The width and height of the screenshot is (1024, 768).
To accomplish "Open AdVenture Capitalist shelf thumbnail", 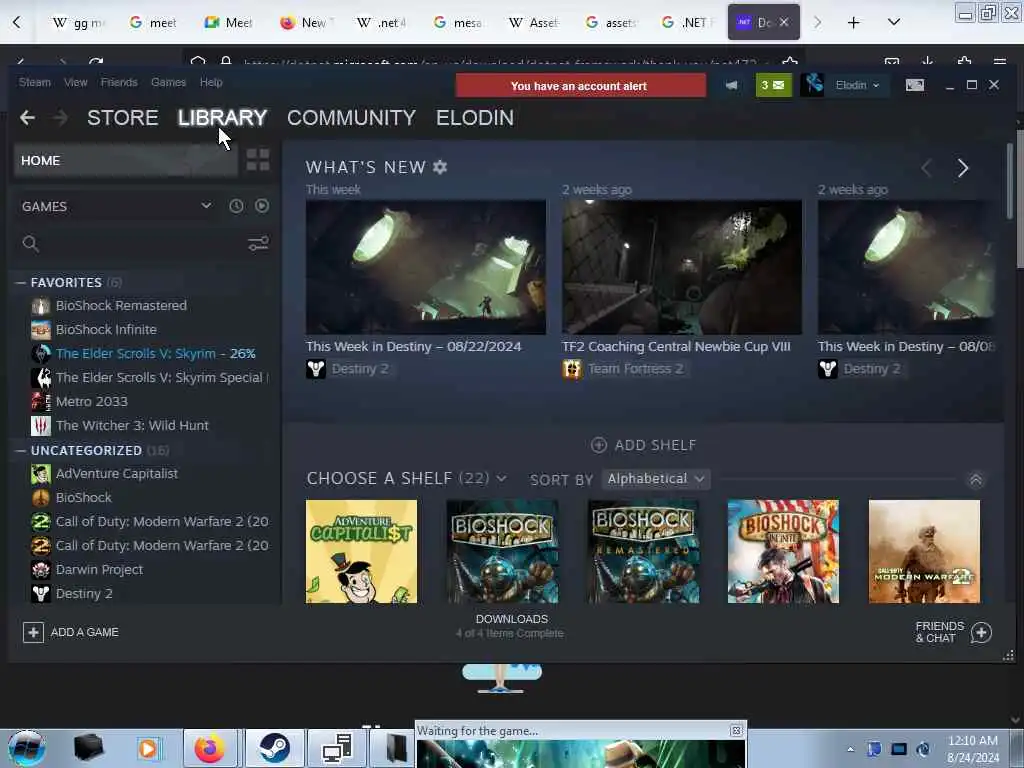I will 361,551.
